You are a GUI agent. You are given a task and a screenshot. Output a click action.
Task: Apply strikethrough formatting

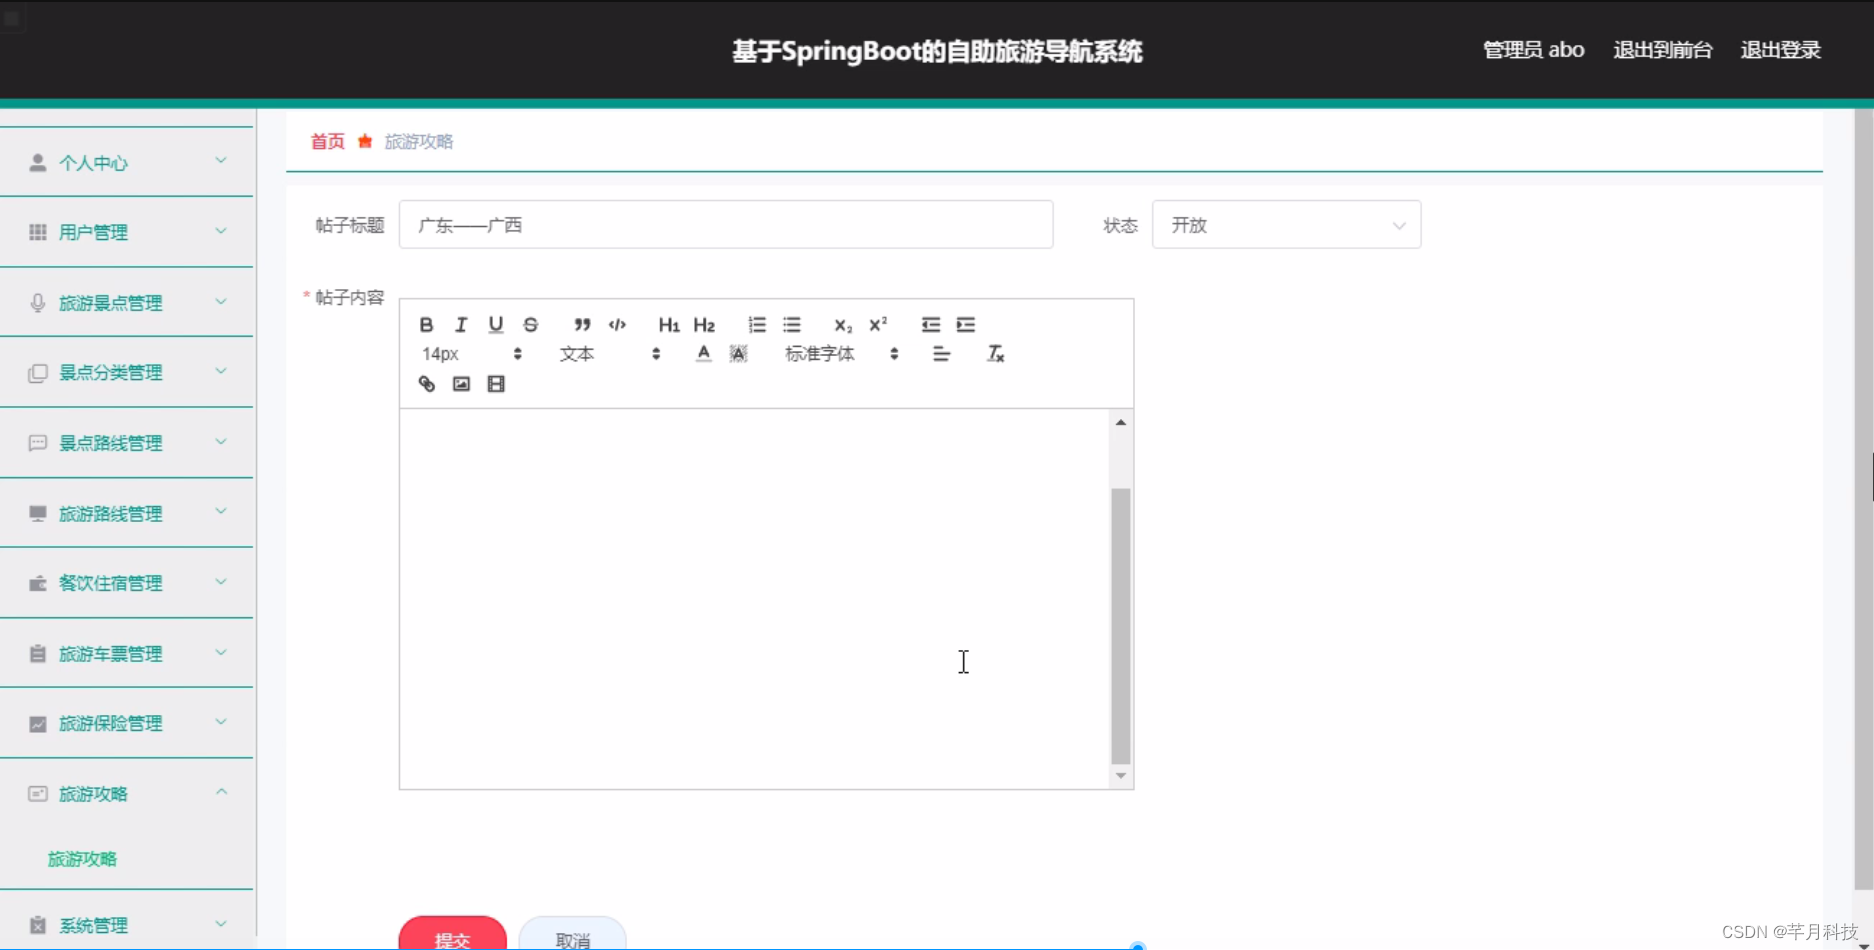tap(530, 324)
